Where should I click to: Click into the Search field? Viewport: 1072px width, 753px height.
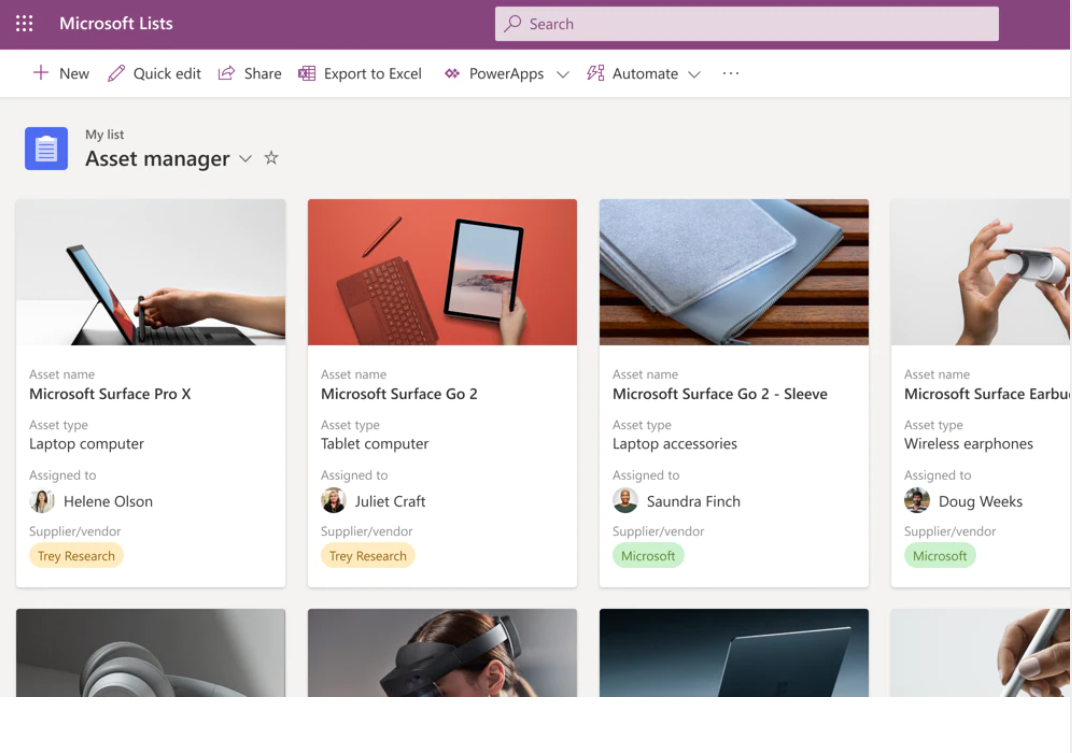point(747,23)
